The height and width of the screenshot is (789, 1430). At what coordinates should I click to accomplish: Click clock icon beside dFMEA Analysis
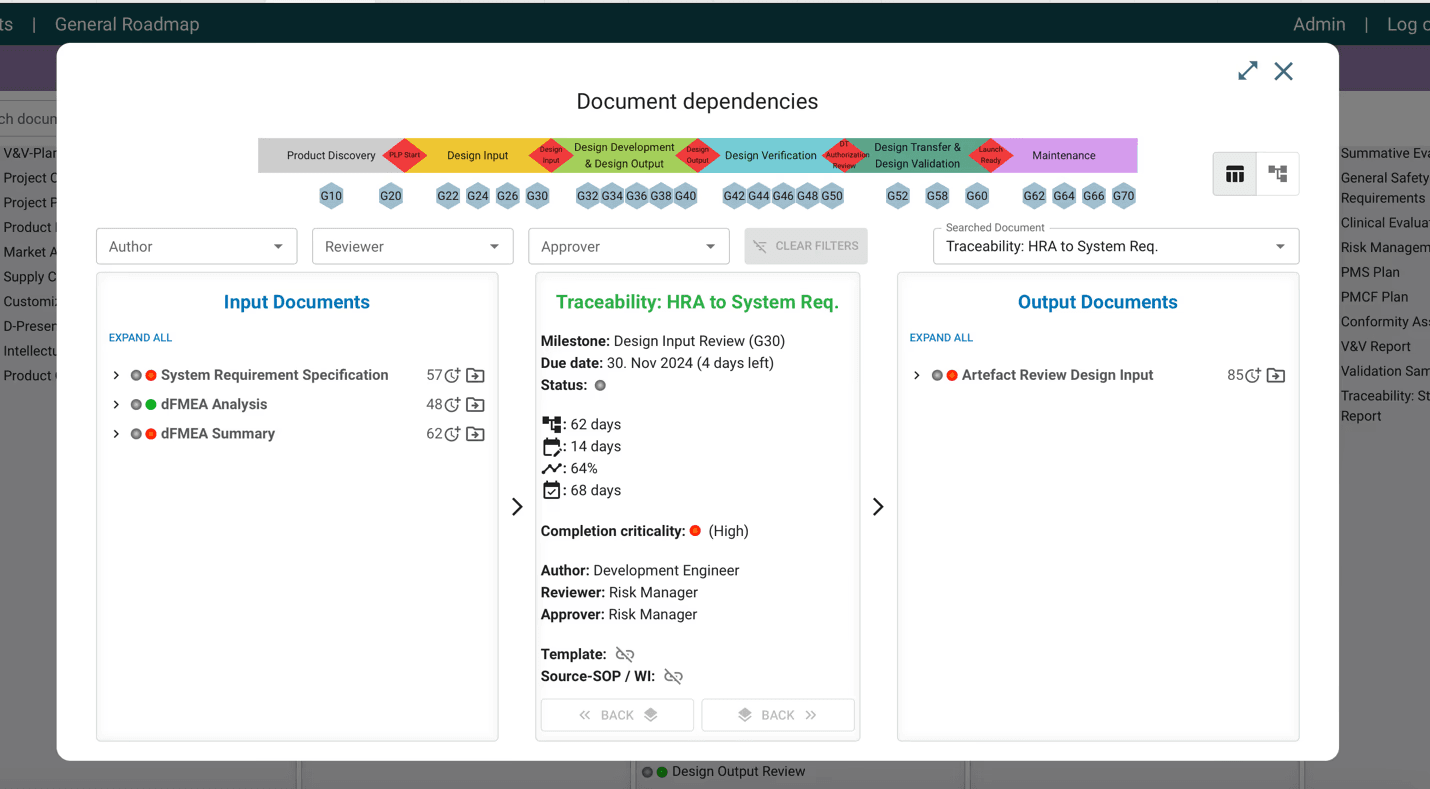[x=453, y=405]
